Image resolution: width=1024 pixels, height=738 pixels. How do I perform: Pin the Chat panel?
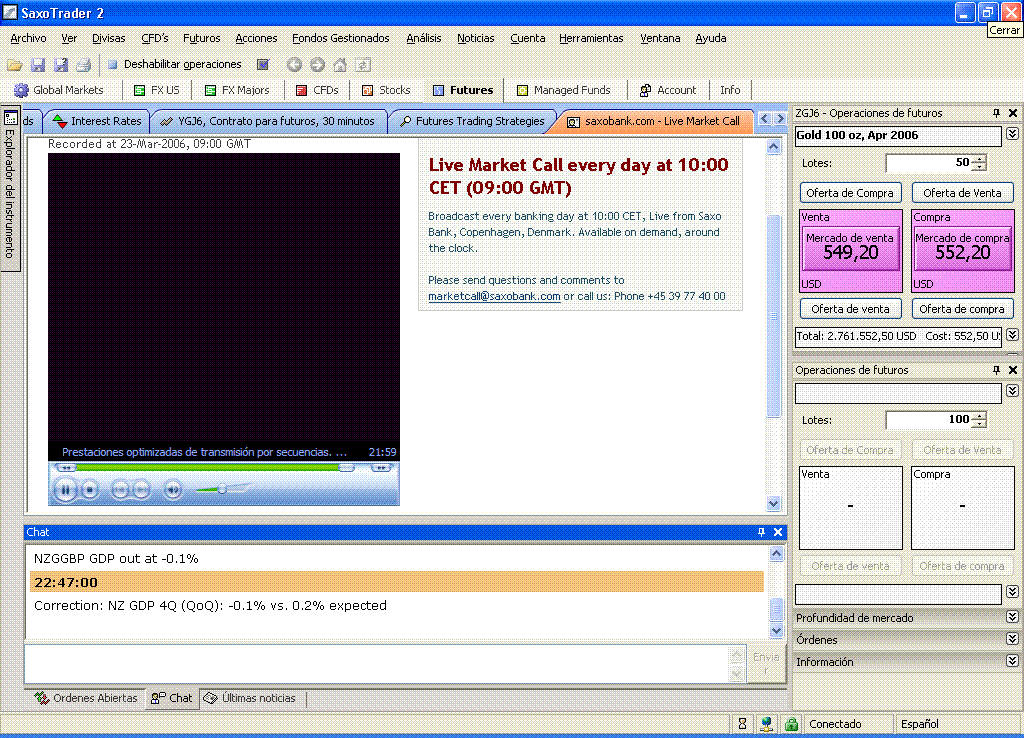coord(761,532)
